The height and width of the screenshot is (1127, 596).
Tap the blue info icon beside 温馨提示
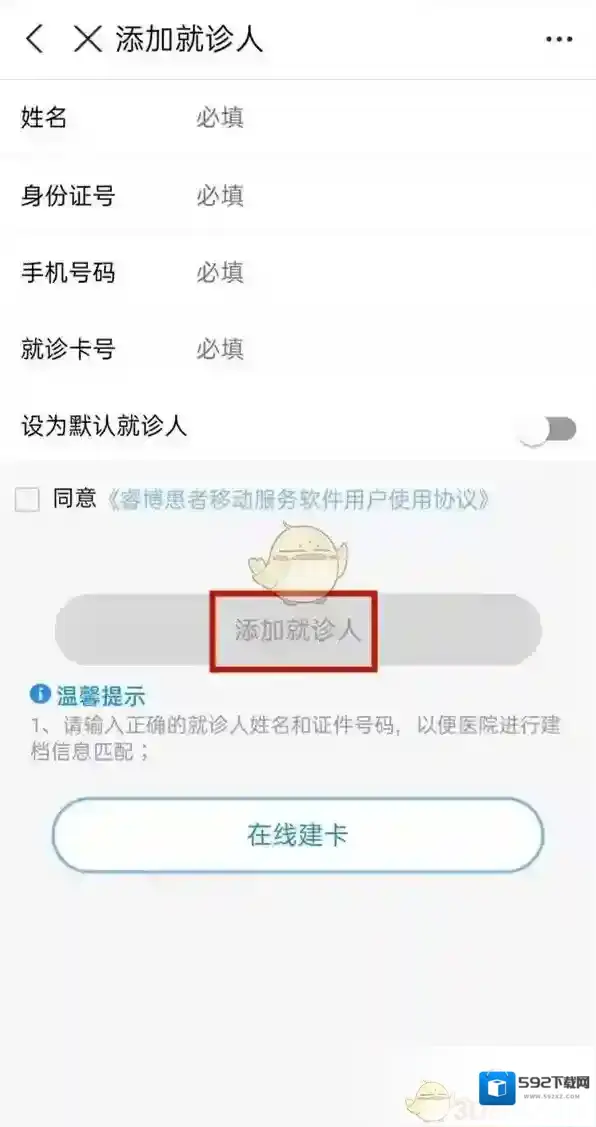coord(40,694)
